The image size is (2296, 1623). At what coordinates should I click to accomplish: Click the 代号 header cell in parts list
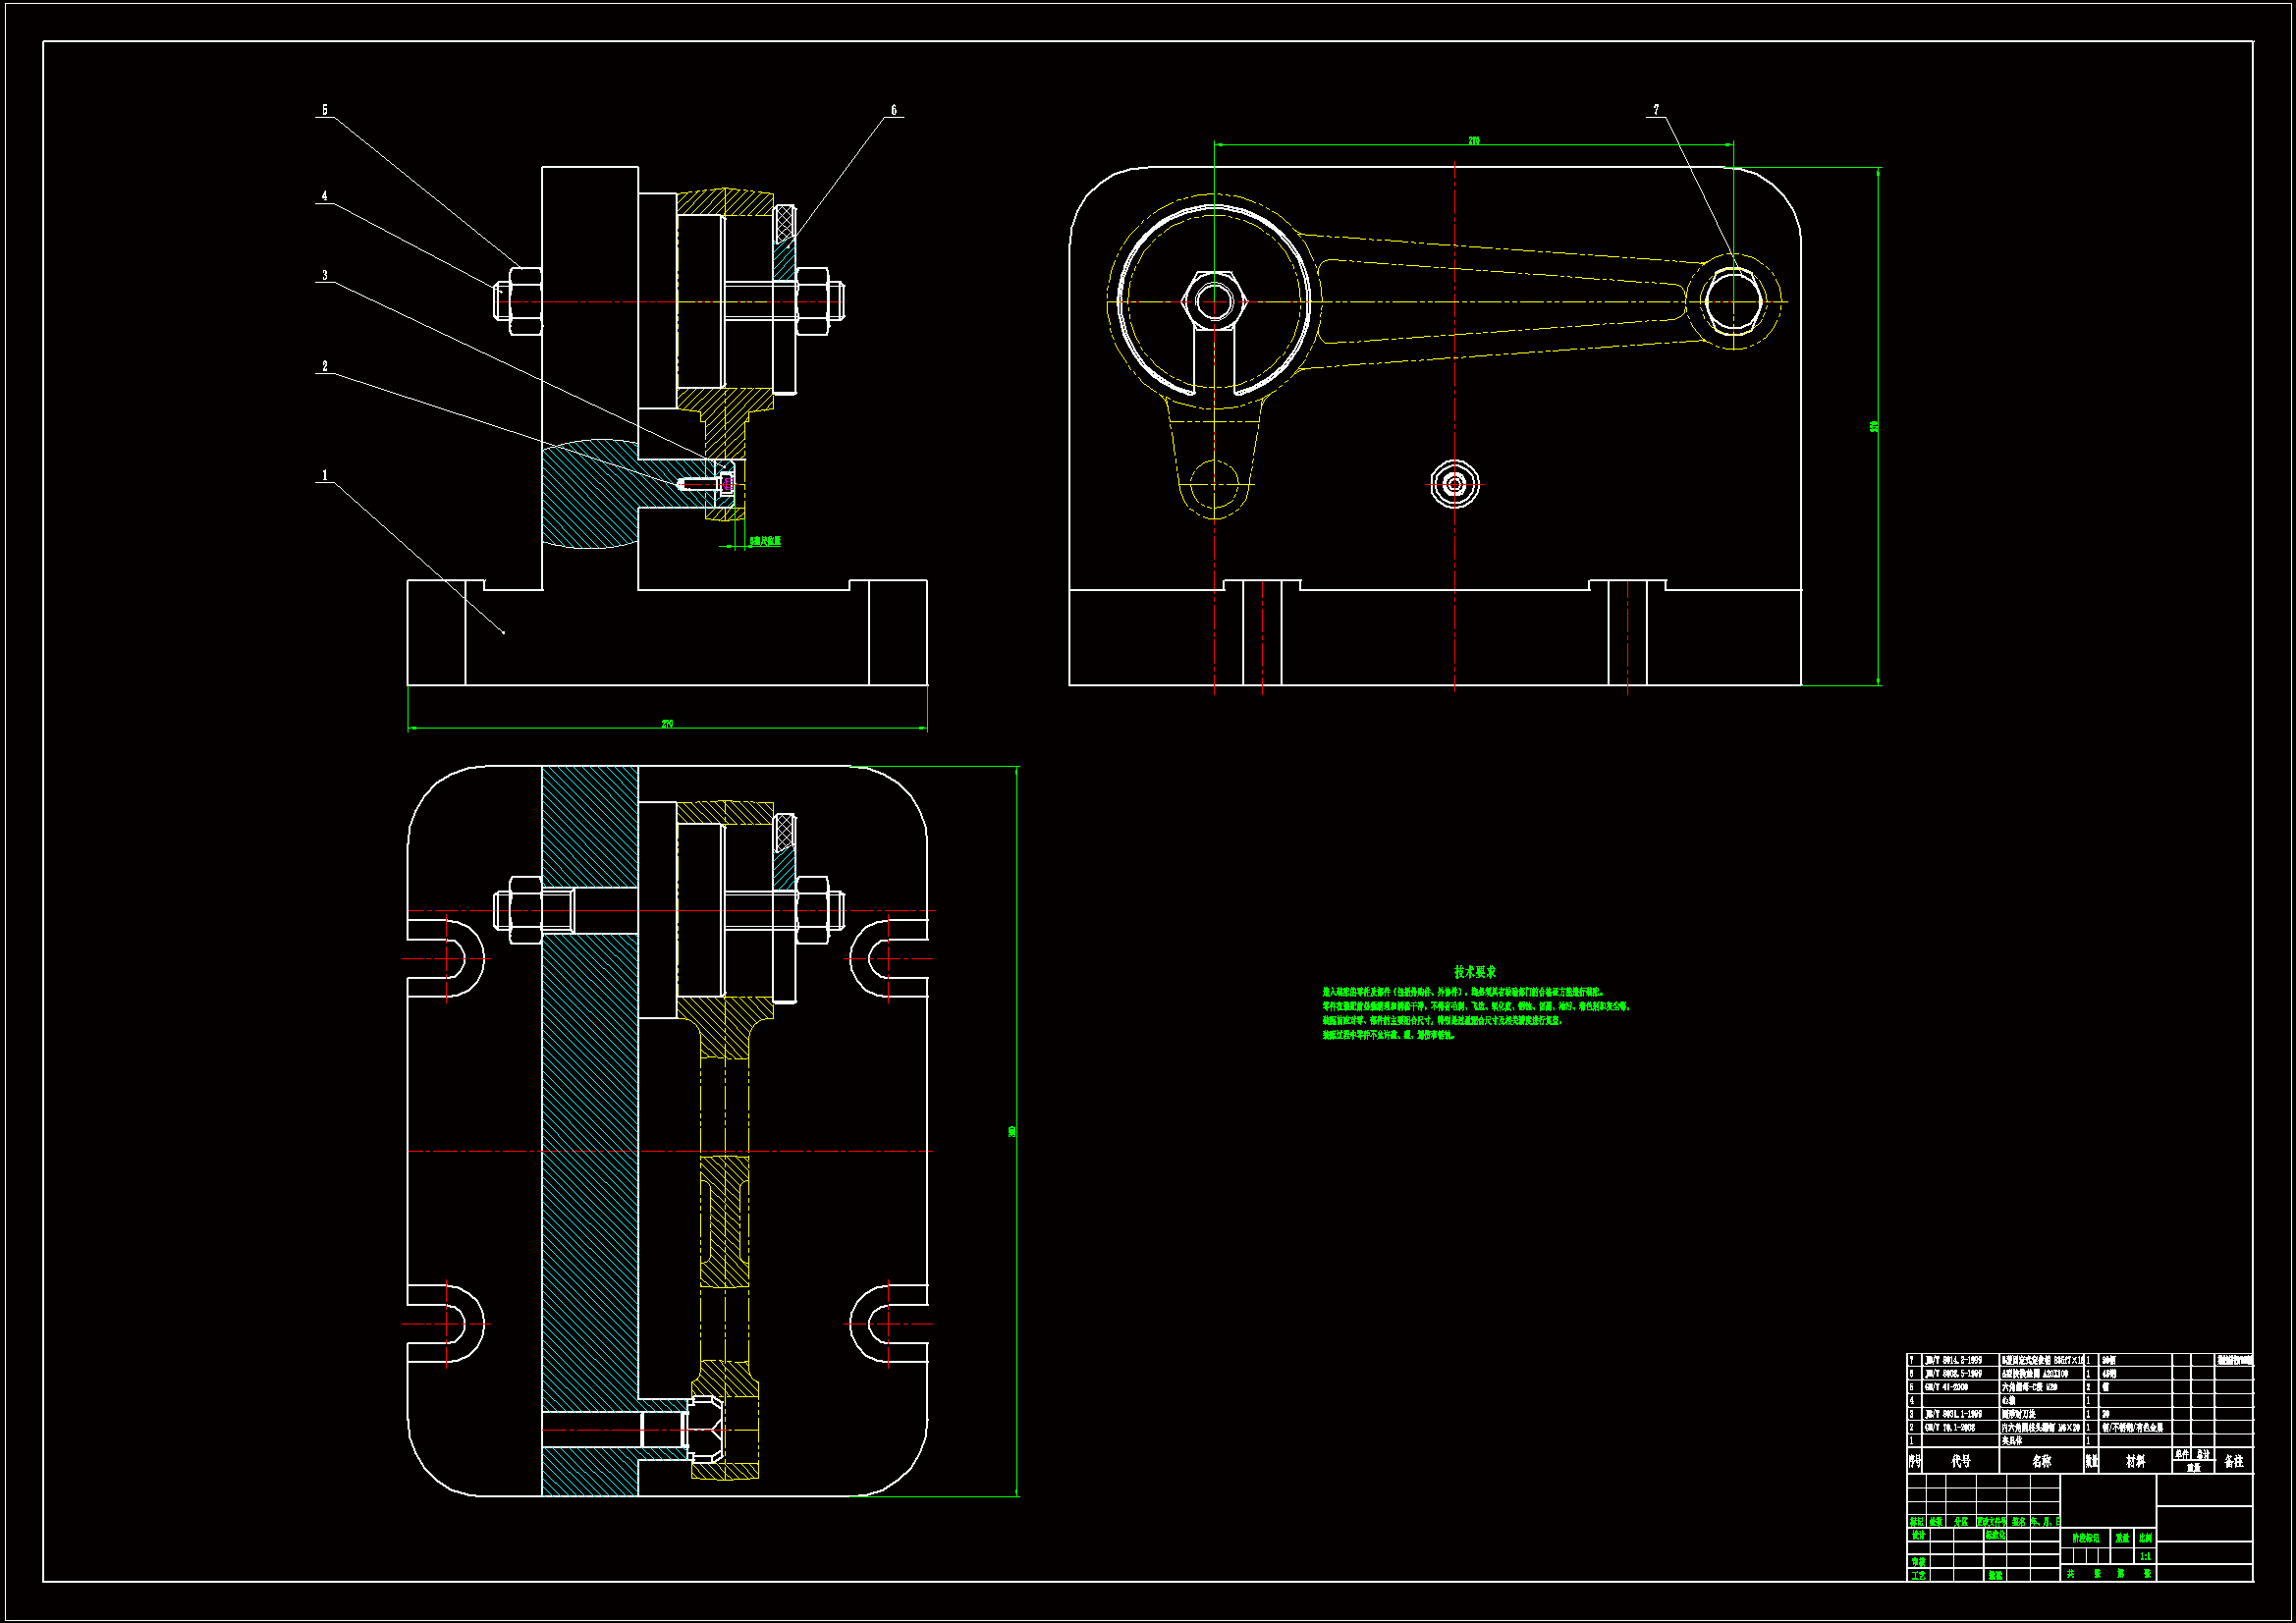click(1960, 1461)
